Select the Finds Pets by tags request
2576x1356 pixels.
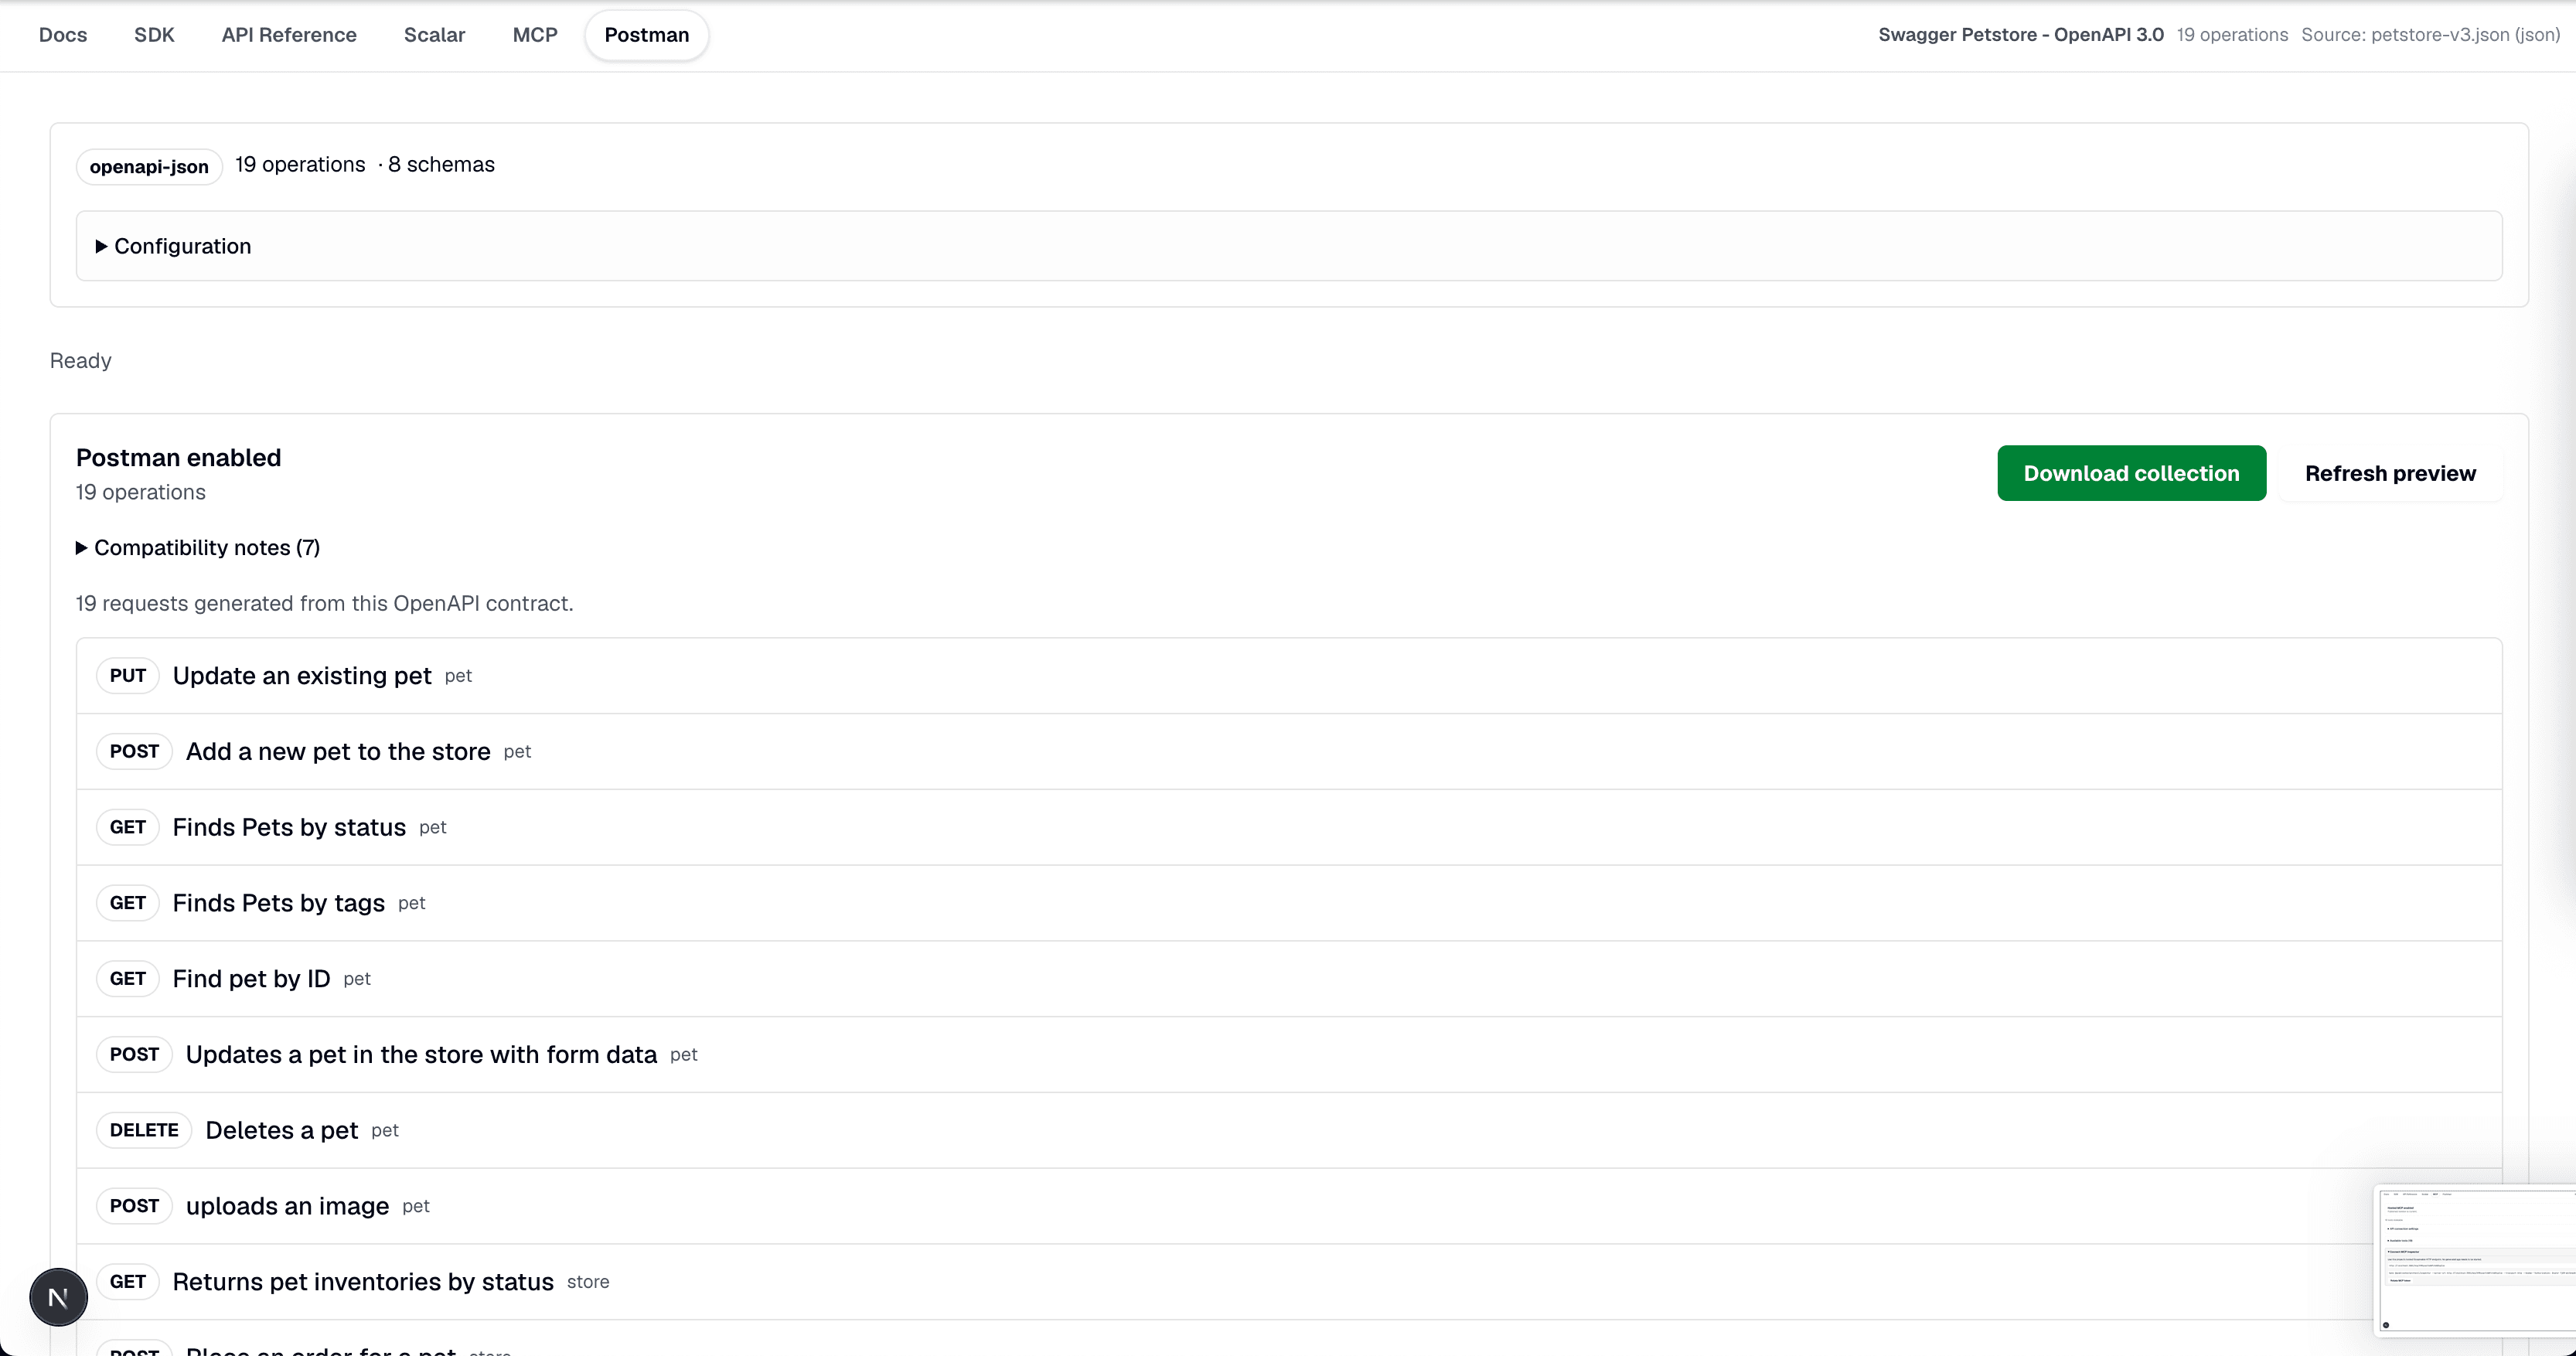tap(1289, 903)
